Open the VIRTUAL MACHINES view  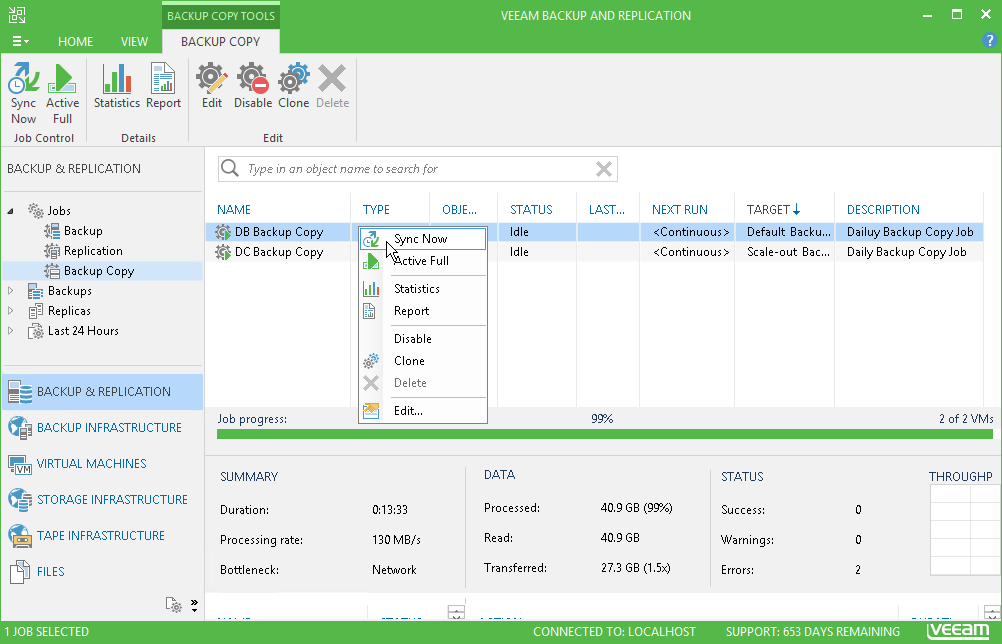click(x=103, y=463)
